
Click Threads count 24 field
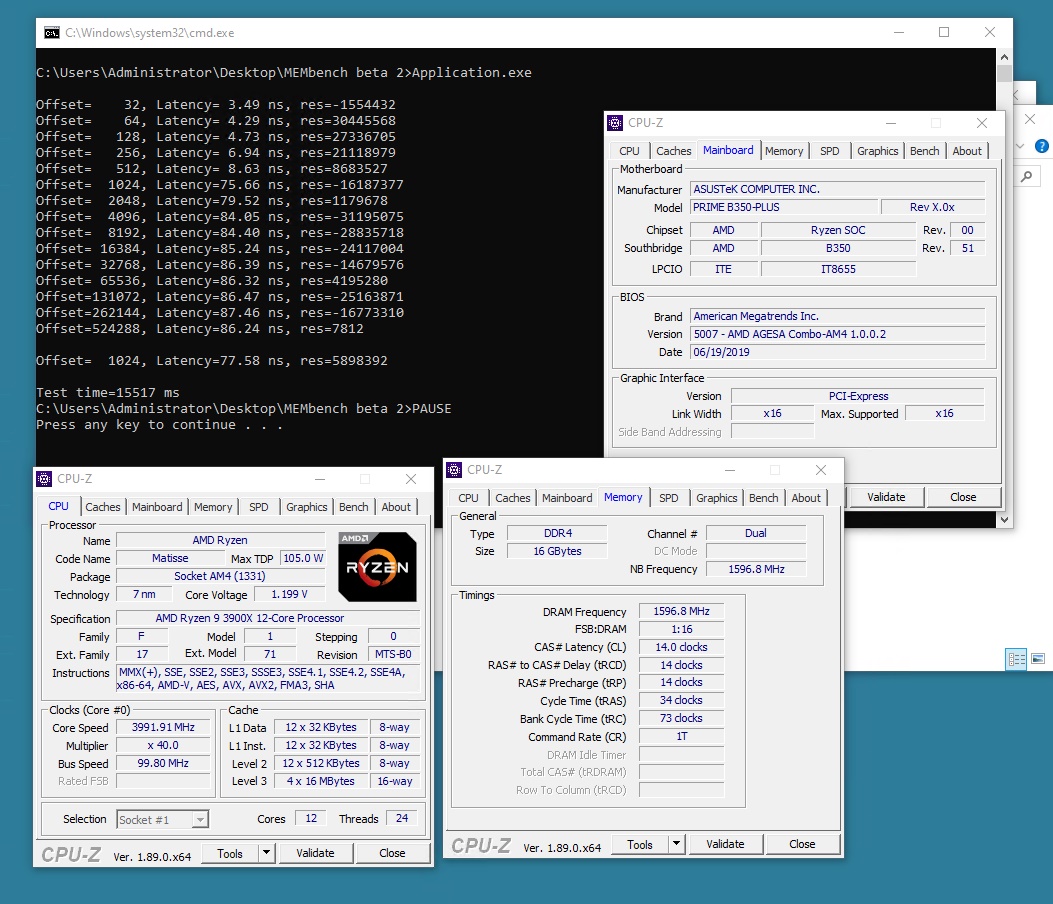(x=402, y=819)
